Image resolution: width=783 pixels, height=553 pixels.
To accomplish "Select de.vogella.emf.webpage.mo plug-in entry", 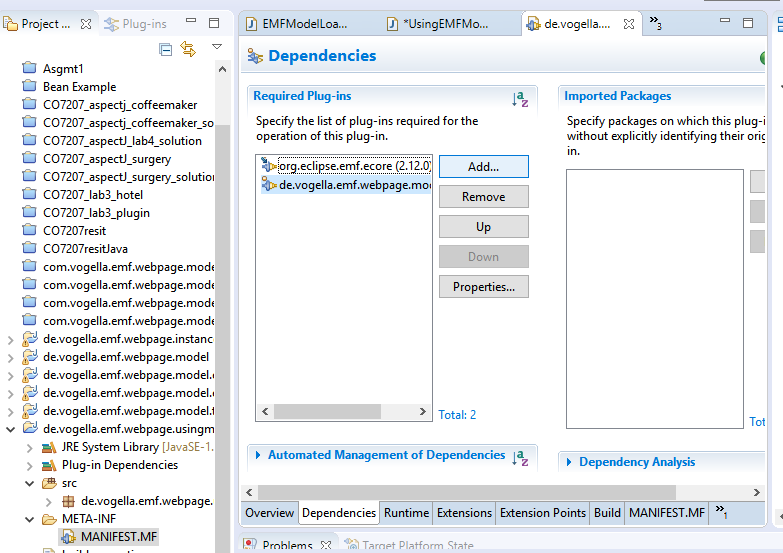I will coord(345,185).
